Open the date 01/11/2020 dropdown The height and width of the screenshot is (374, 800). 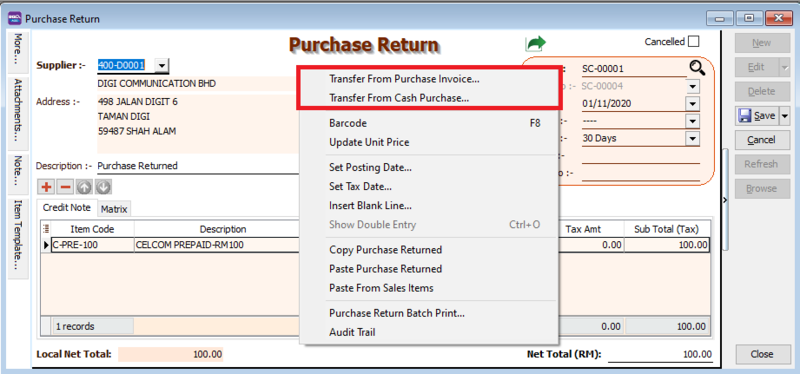click(692, 104)
